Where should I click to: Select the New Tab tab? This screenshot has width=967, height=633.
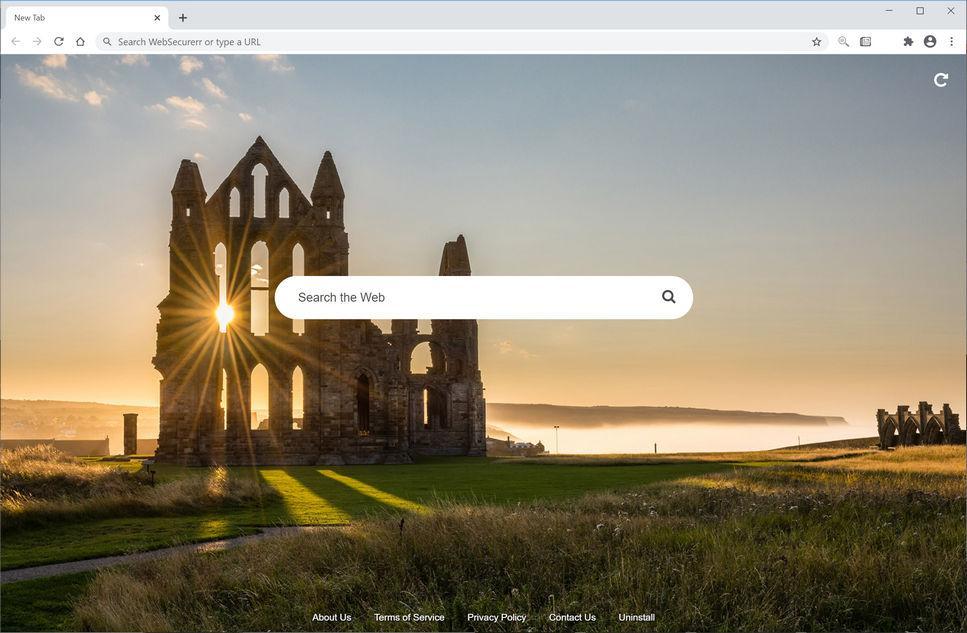[x=85, y=18]
